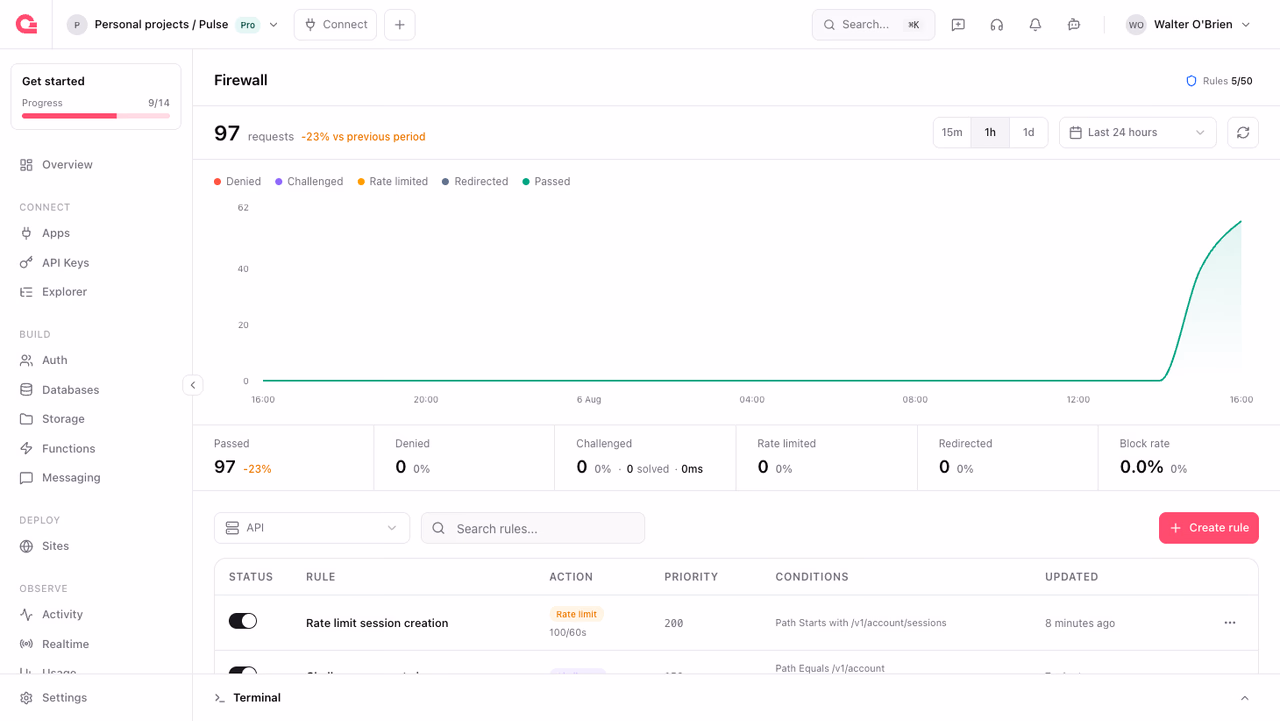Sort by the Priority column header
Screen dimensions: 1280x721
[x=691, y=577]
